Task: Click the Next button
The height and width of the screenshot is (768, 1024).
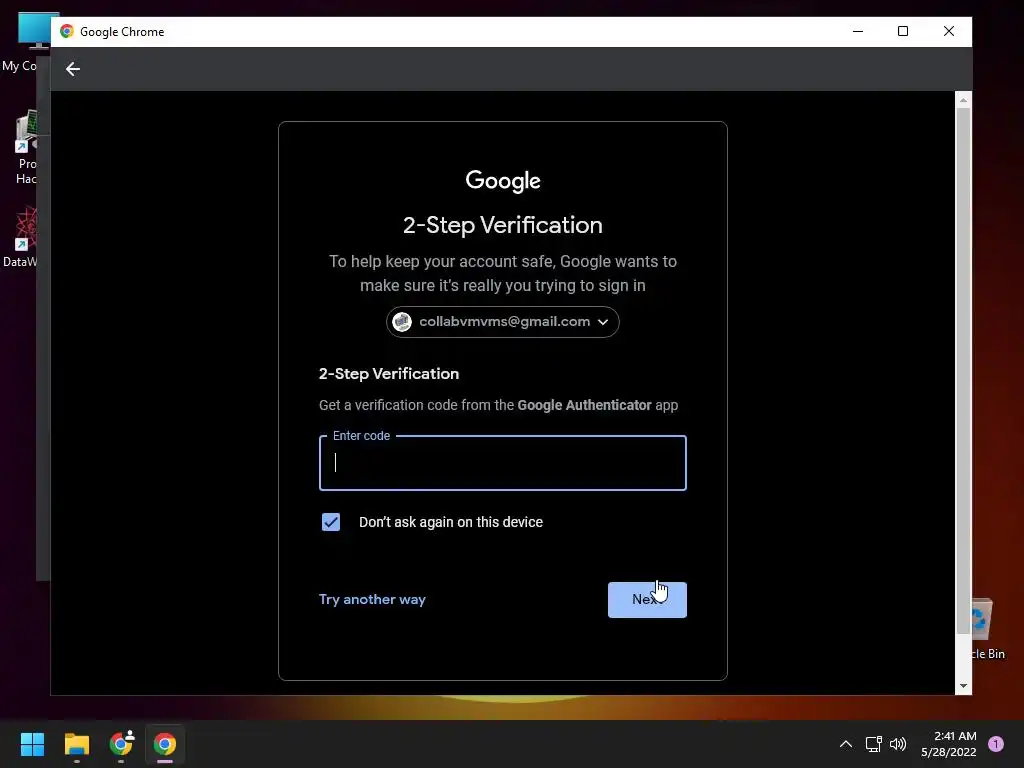Action: pyautogui.click(x=647, y=600)
